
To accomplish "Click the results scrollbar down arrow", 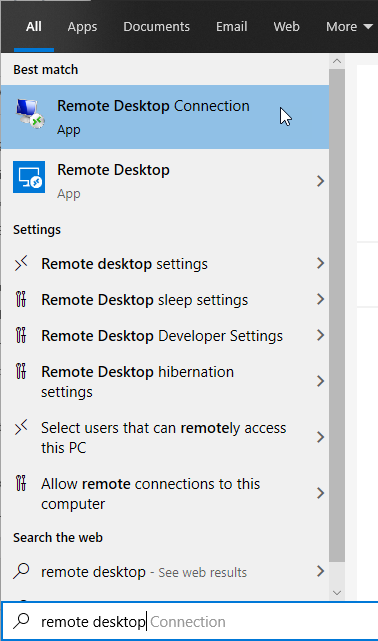I will pos(337,593).
